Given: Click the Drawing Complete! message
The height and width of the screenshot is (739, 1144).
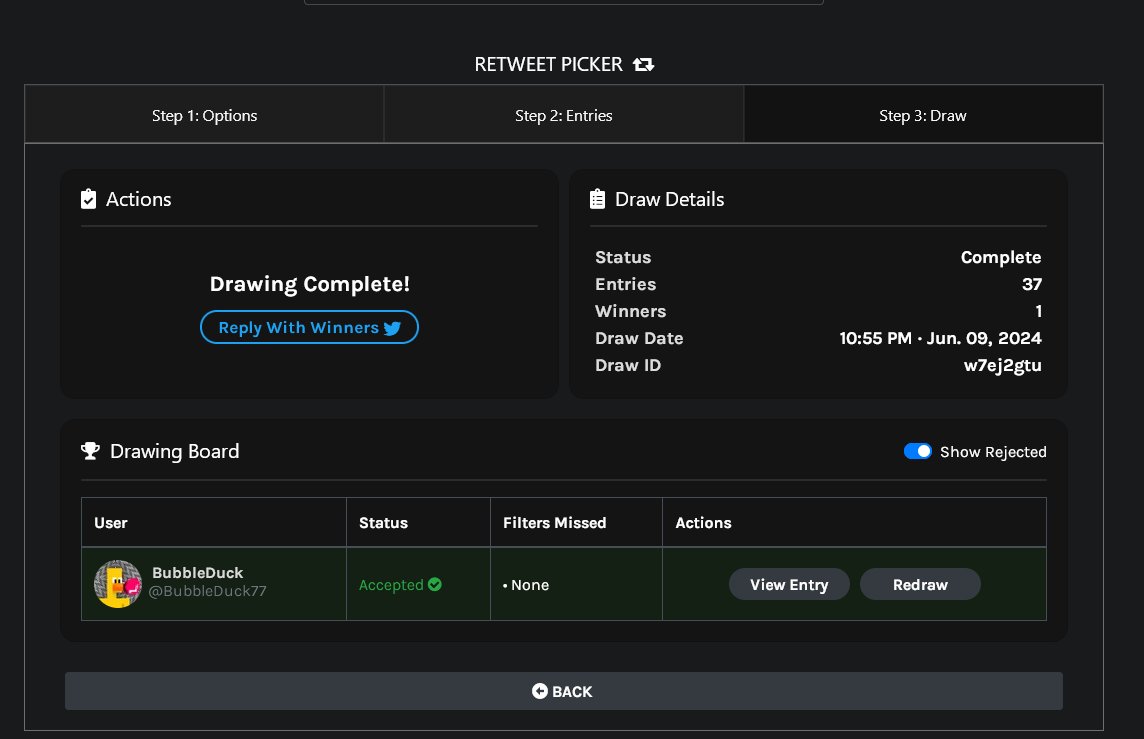Looking at the screenshot, I should click(x=309, y=284).
